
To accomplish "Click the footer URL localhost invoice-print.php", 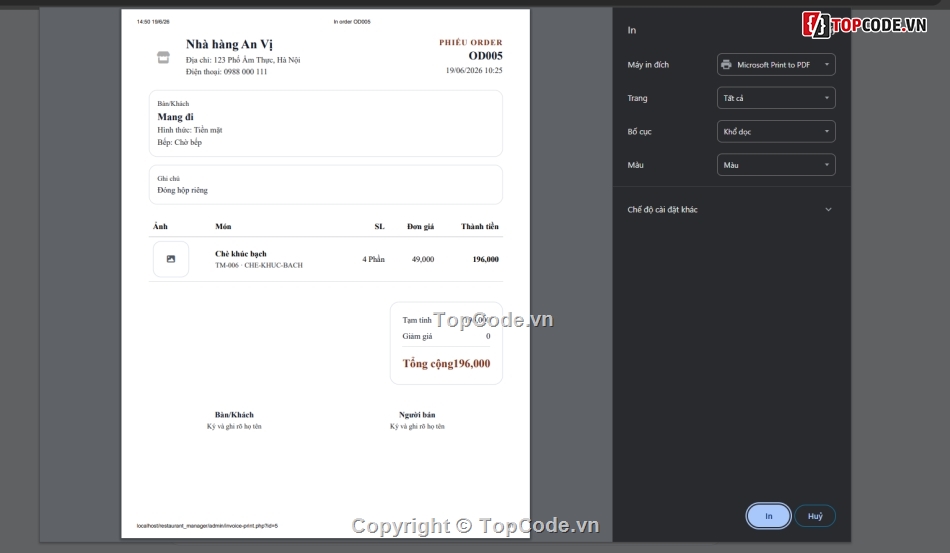I will pos(207,526).
